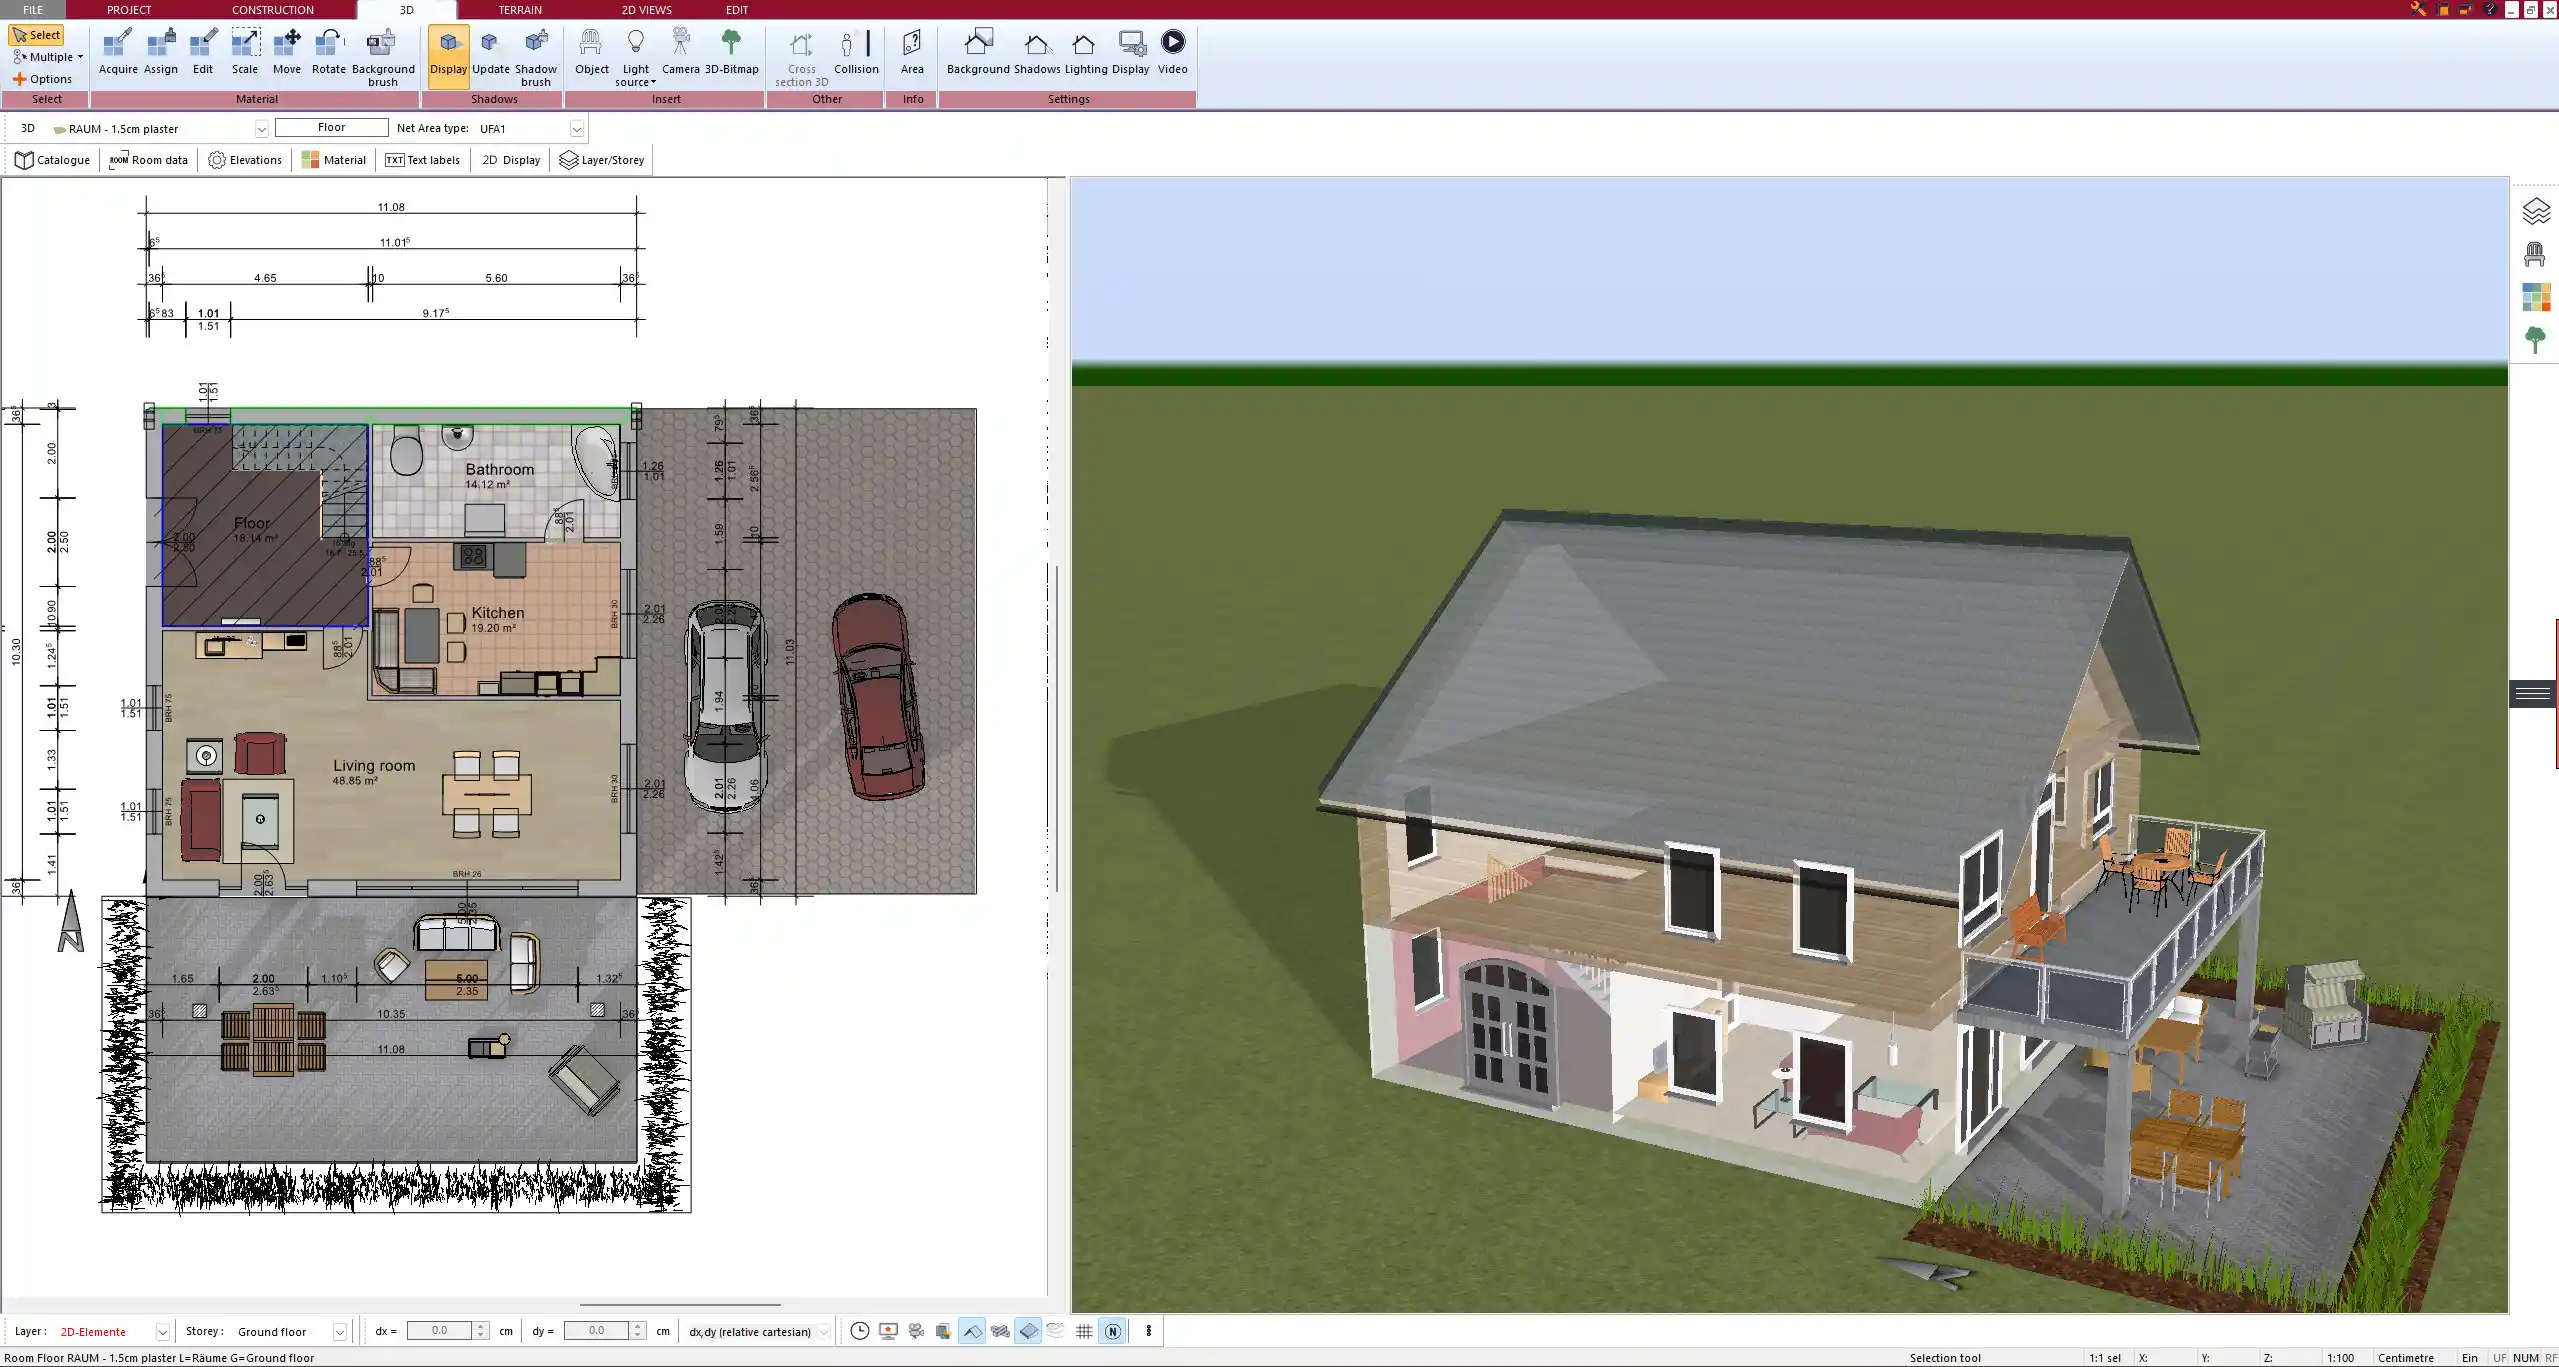Insert a Light source

635,56
